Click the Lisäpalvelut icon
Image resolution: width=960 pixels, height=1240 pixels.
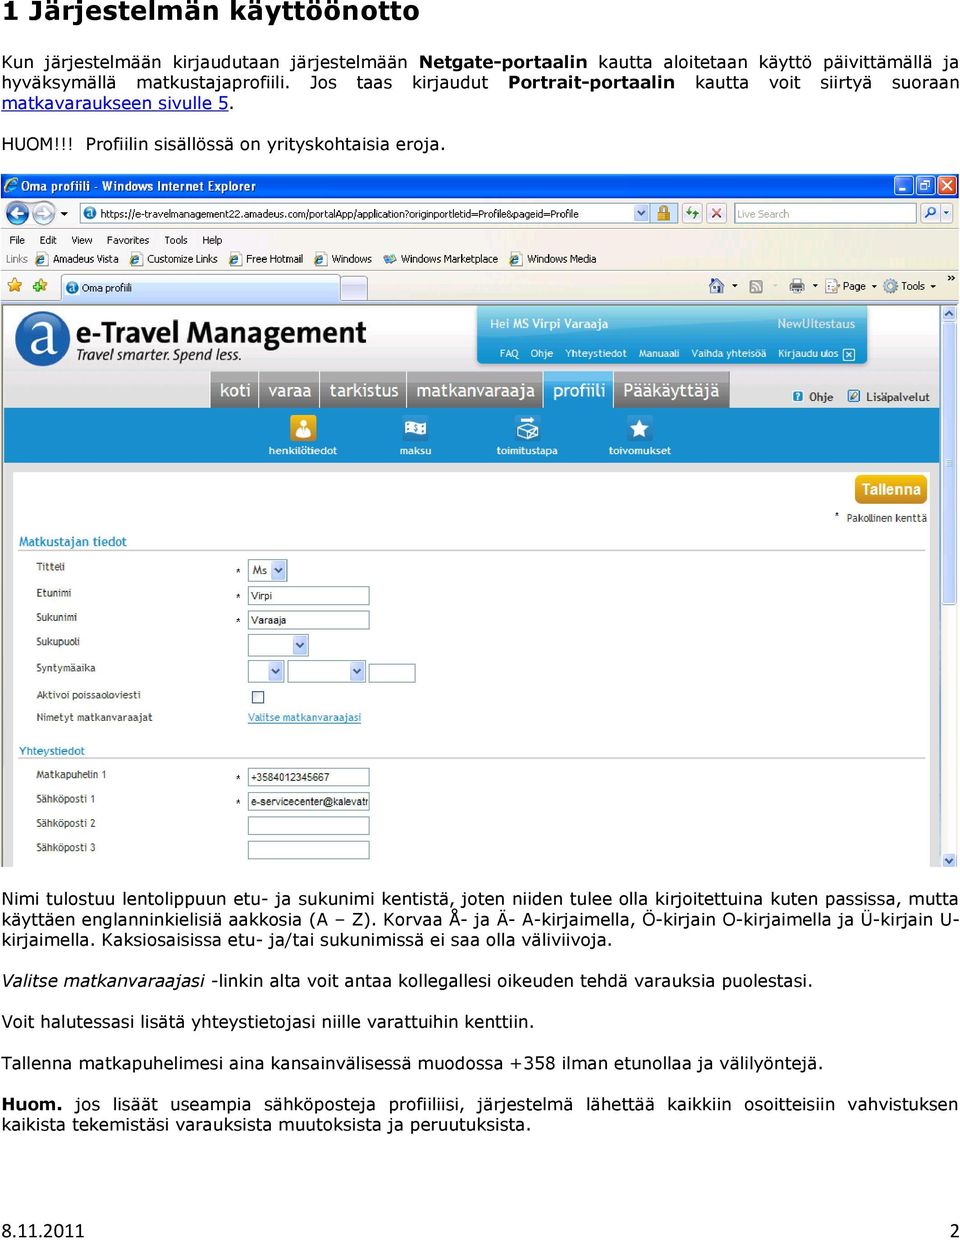(x=854, y=396)
